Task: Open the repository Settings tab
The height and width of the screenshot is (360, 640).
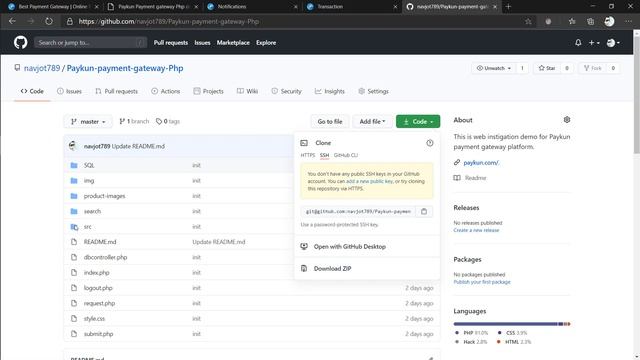Action: [x=373, y=91]
